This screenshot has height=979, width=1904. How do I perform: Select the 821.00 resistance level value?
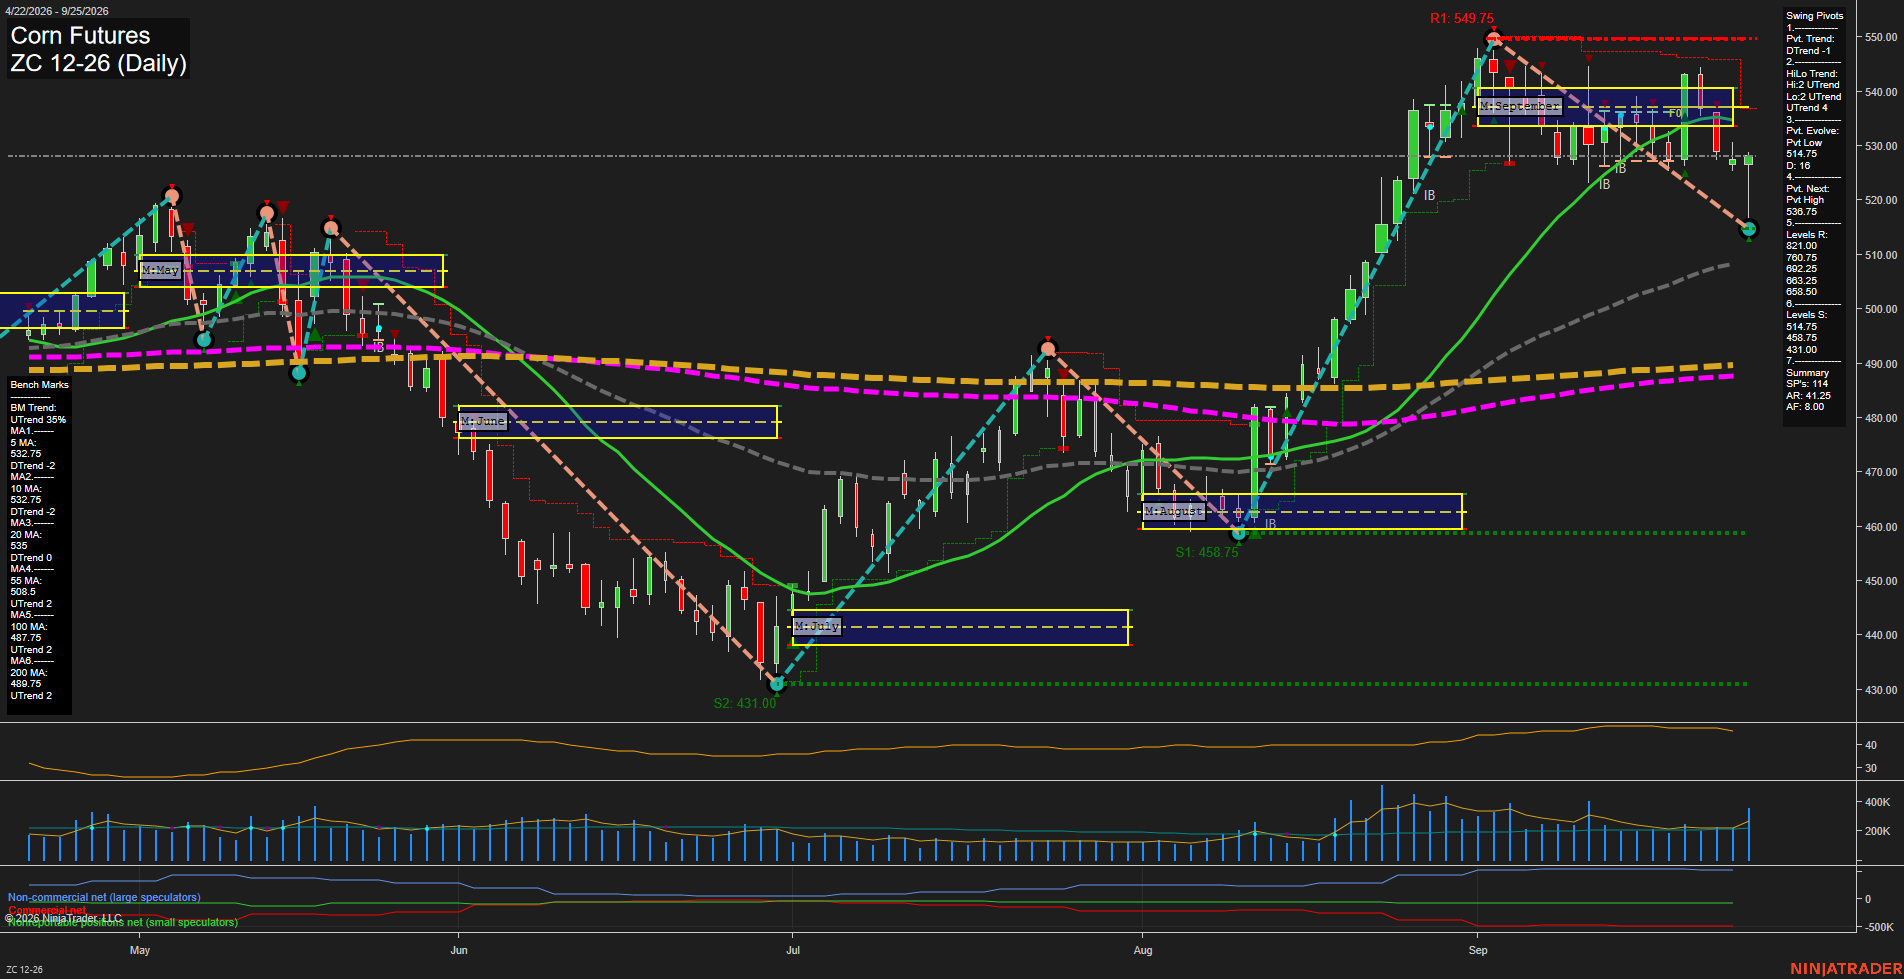pos(1801,246)
